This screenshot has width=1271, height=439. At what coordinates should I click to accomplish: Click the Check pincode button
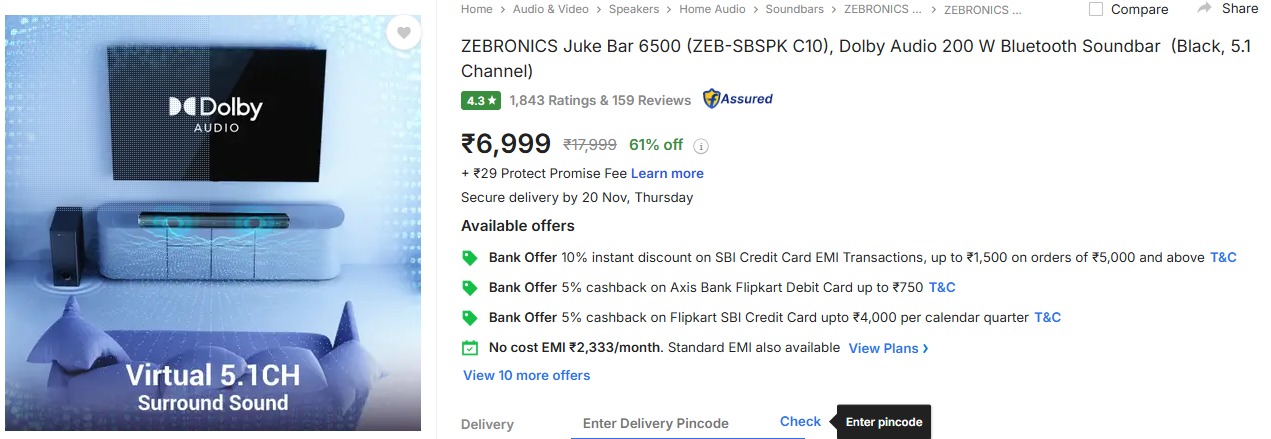(800, 421)
